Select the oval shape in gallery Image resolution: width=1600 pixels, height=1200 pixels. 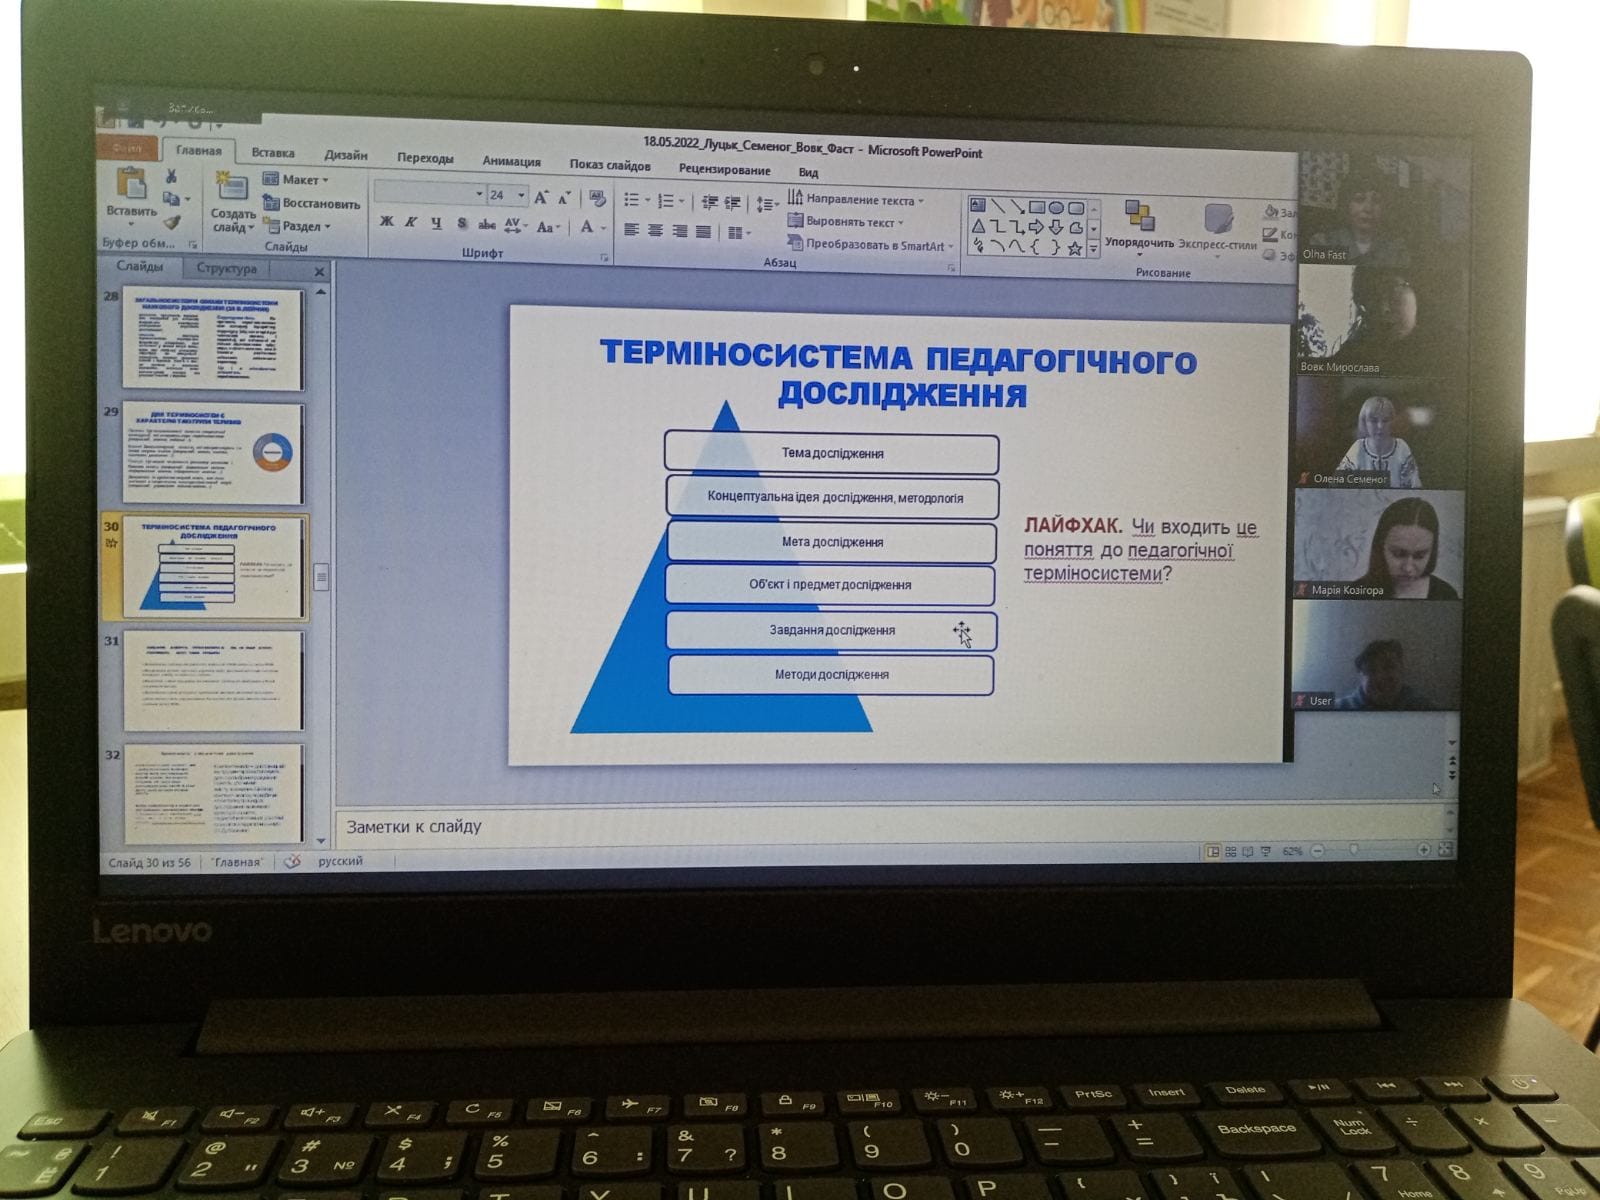1055,208
